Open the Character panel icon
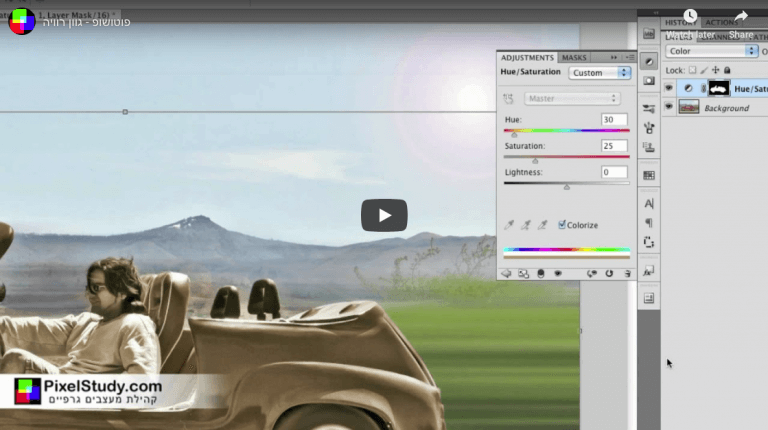The height and width of the screenshot is (430, 768). pyautogui.click(x=648, y=204)
